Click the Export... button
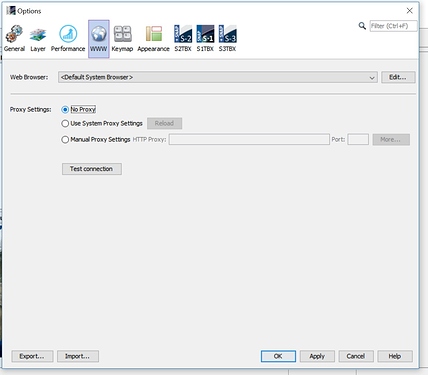Image resolution: width=428 pixels, height=375 pixels. (x=32, y=356)
